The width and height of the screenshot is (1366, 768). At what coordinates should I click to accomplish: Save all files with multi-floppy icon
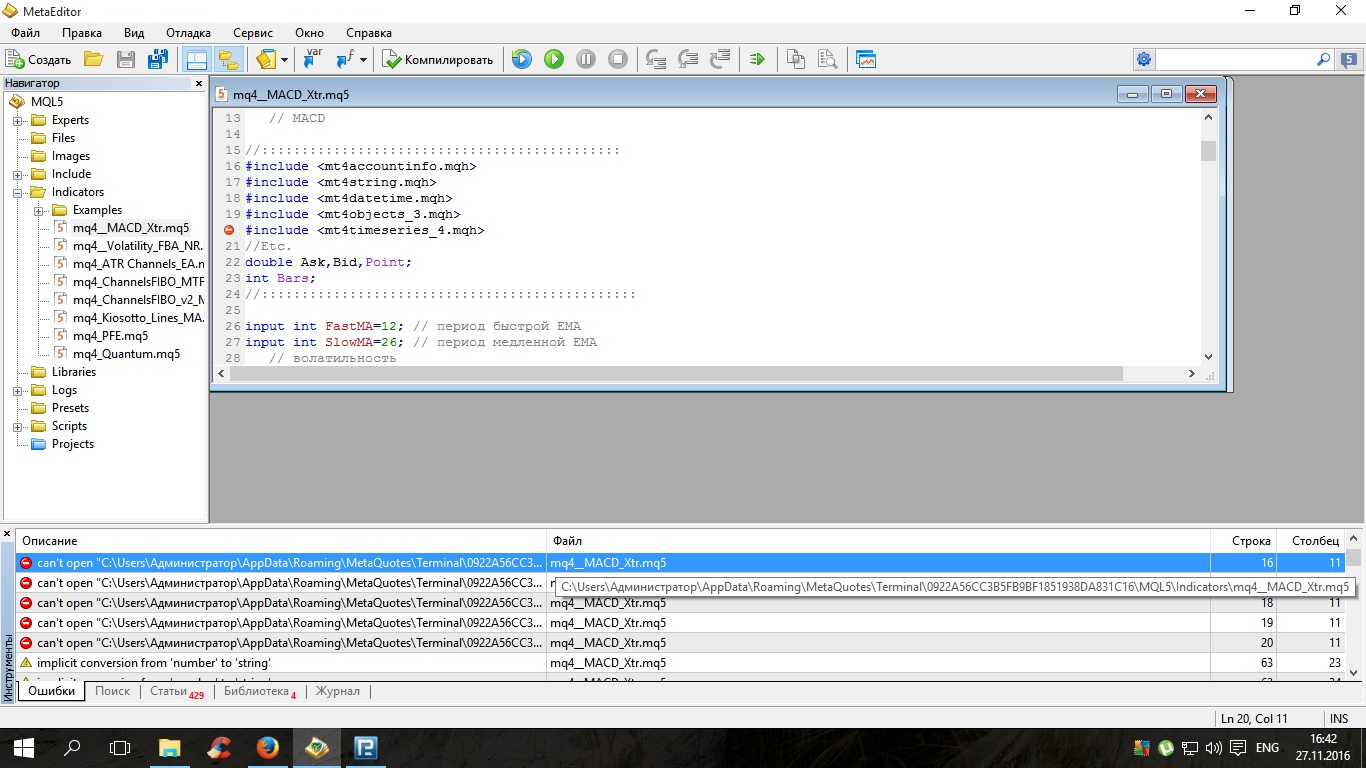[157, 60]
